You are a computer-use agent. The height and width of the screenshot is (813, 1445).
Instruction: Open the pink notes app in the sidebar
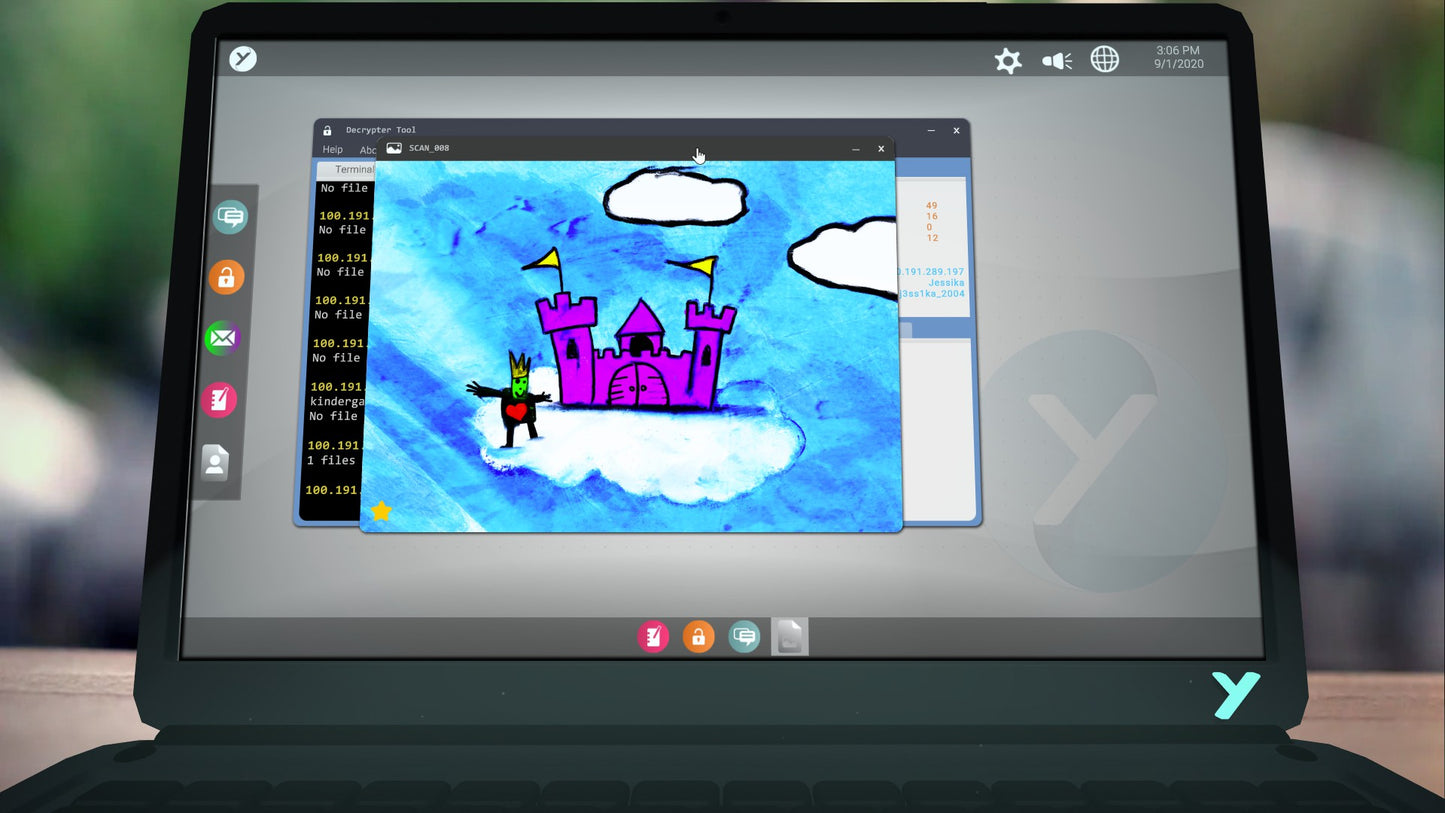[219, 400]
